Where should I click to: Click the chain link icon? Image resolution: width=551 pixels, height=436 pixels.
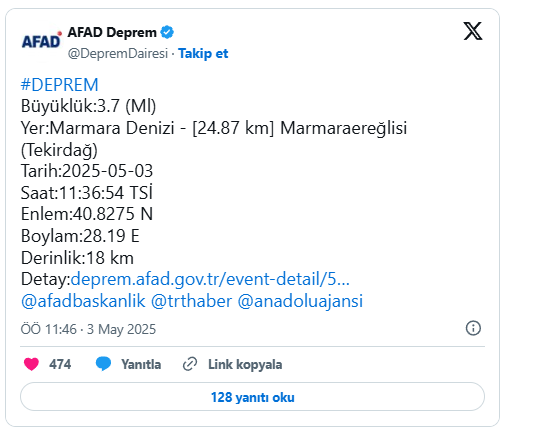(x=190, y=364)
